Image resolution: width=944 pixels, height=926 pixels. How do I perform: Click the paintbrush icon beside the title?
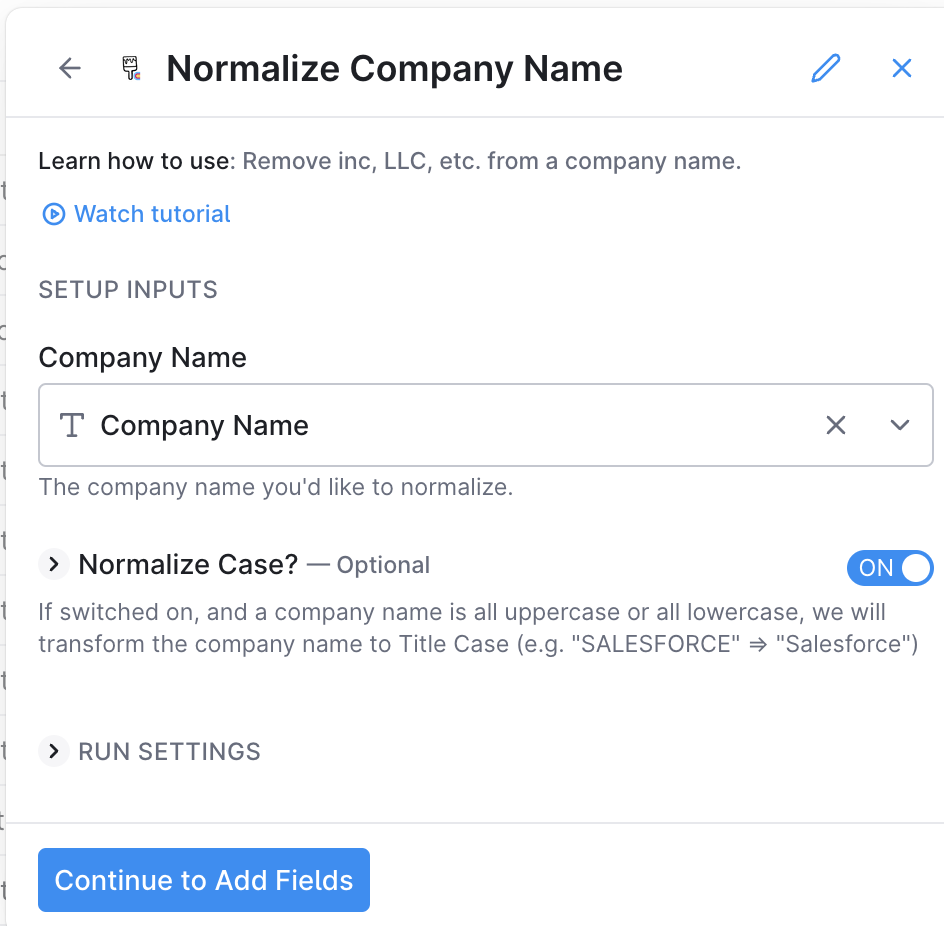coord(131,68)
